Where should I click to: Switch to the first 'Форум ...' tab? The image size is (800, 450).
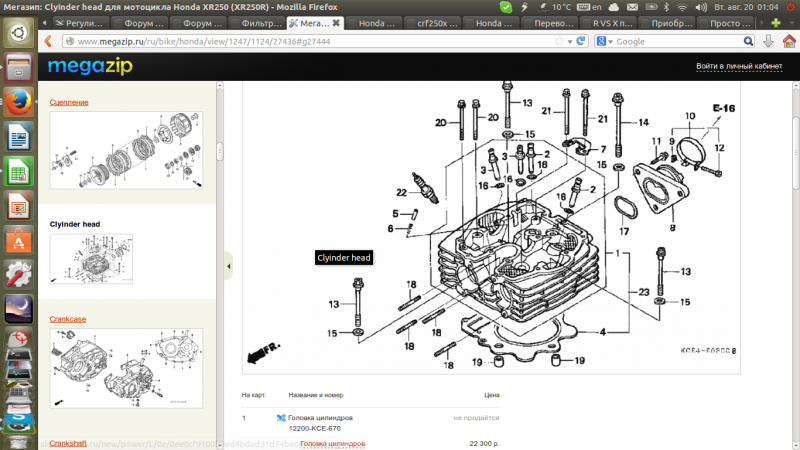(140, 23)
